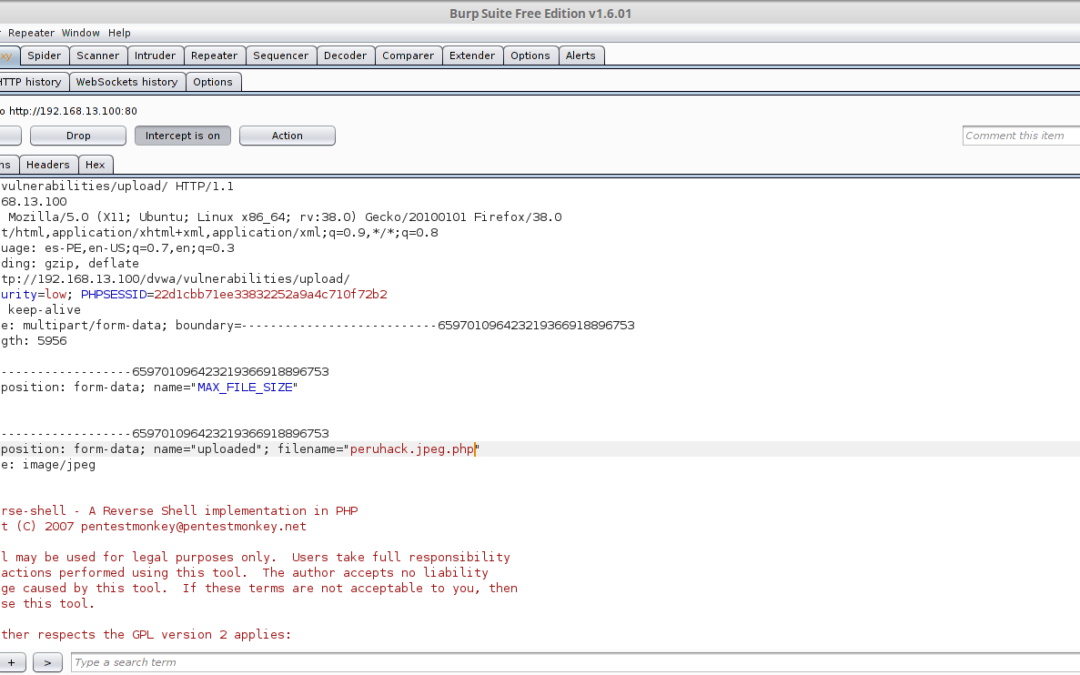Image resolution: width=1080 pixels, height=675 pixels.
Task: Click the gzip, deflate encoding line
Action: click(70, 263)
